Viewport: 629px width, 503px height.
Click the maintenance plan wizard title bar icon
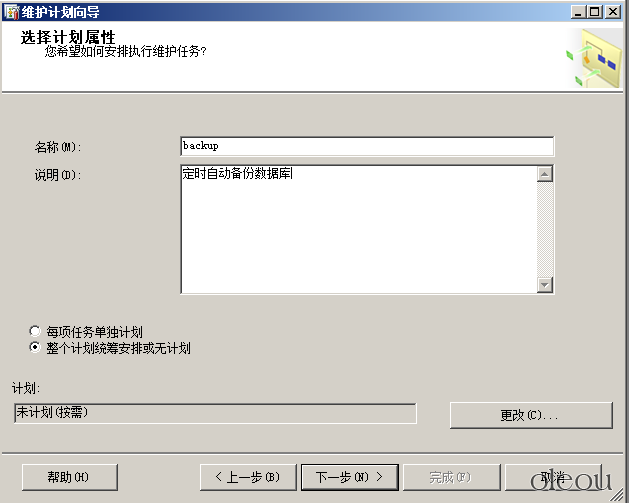[11, 12]
